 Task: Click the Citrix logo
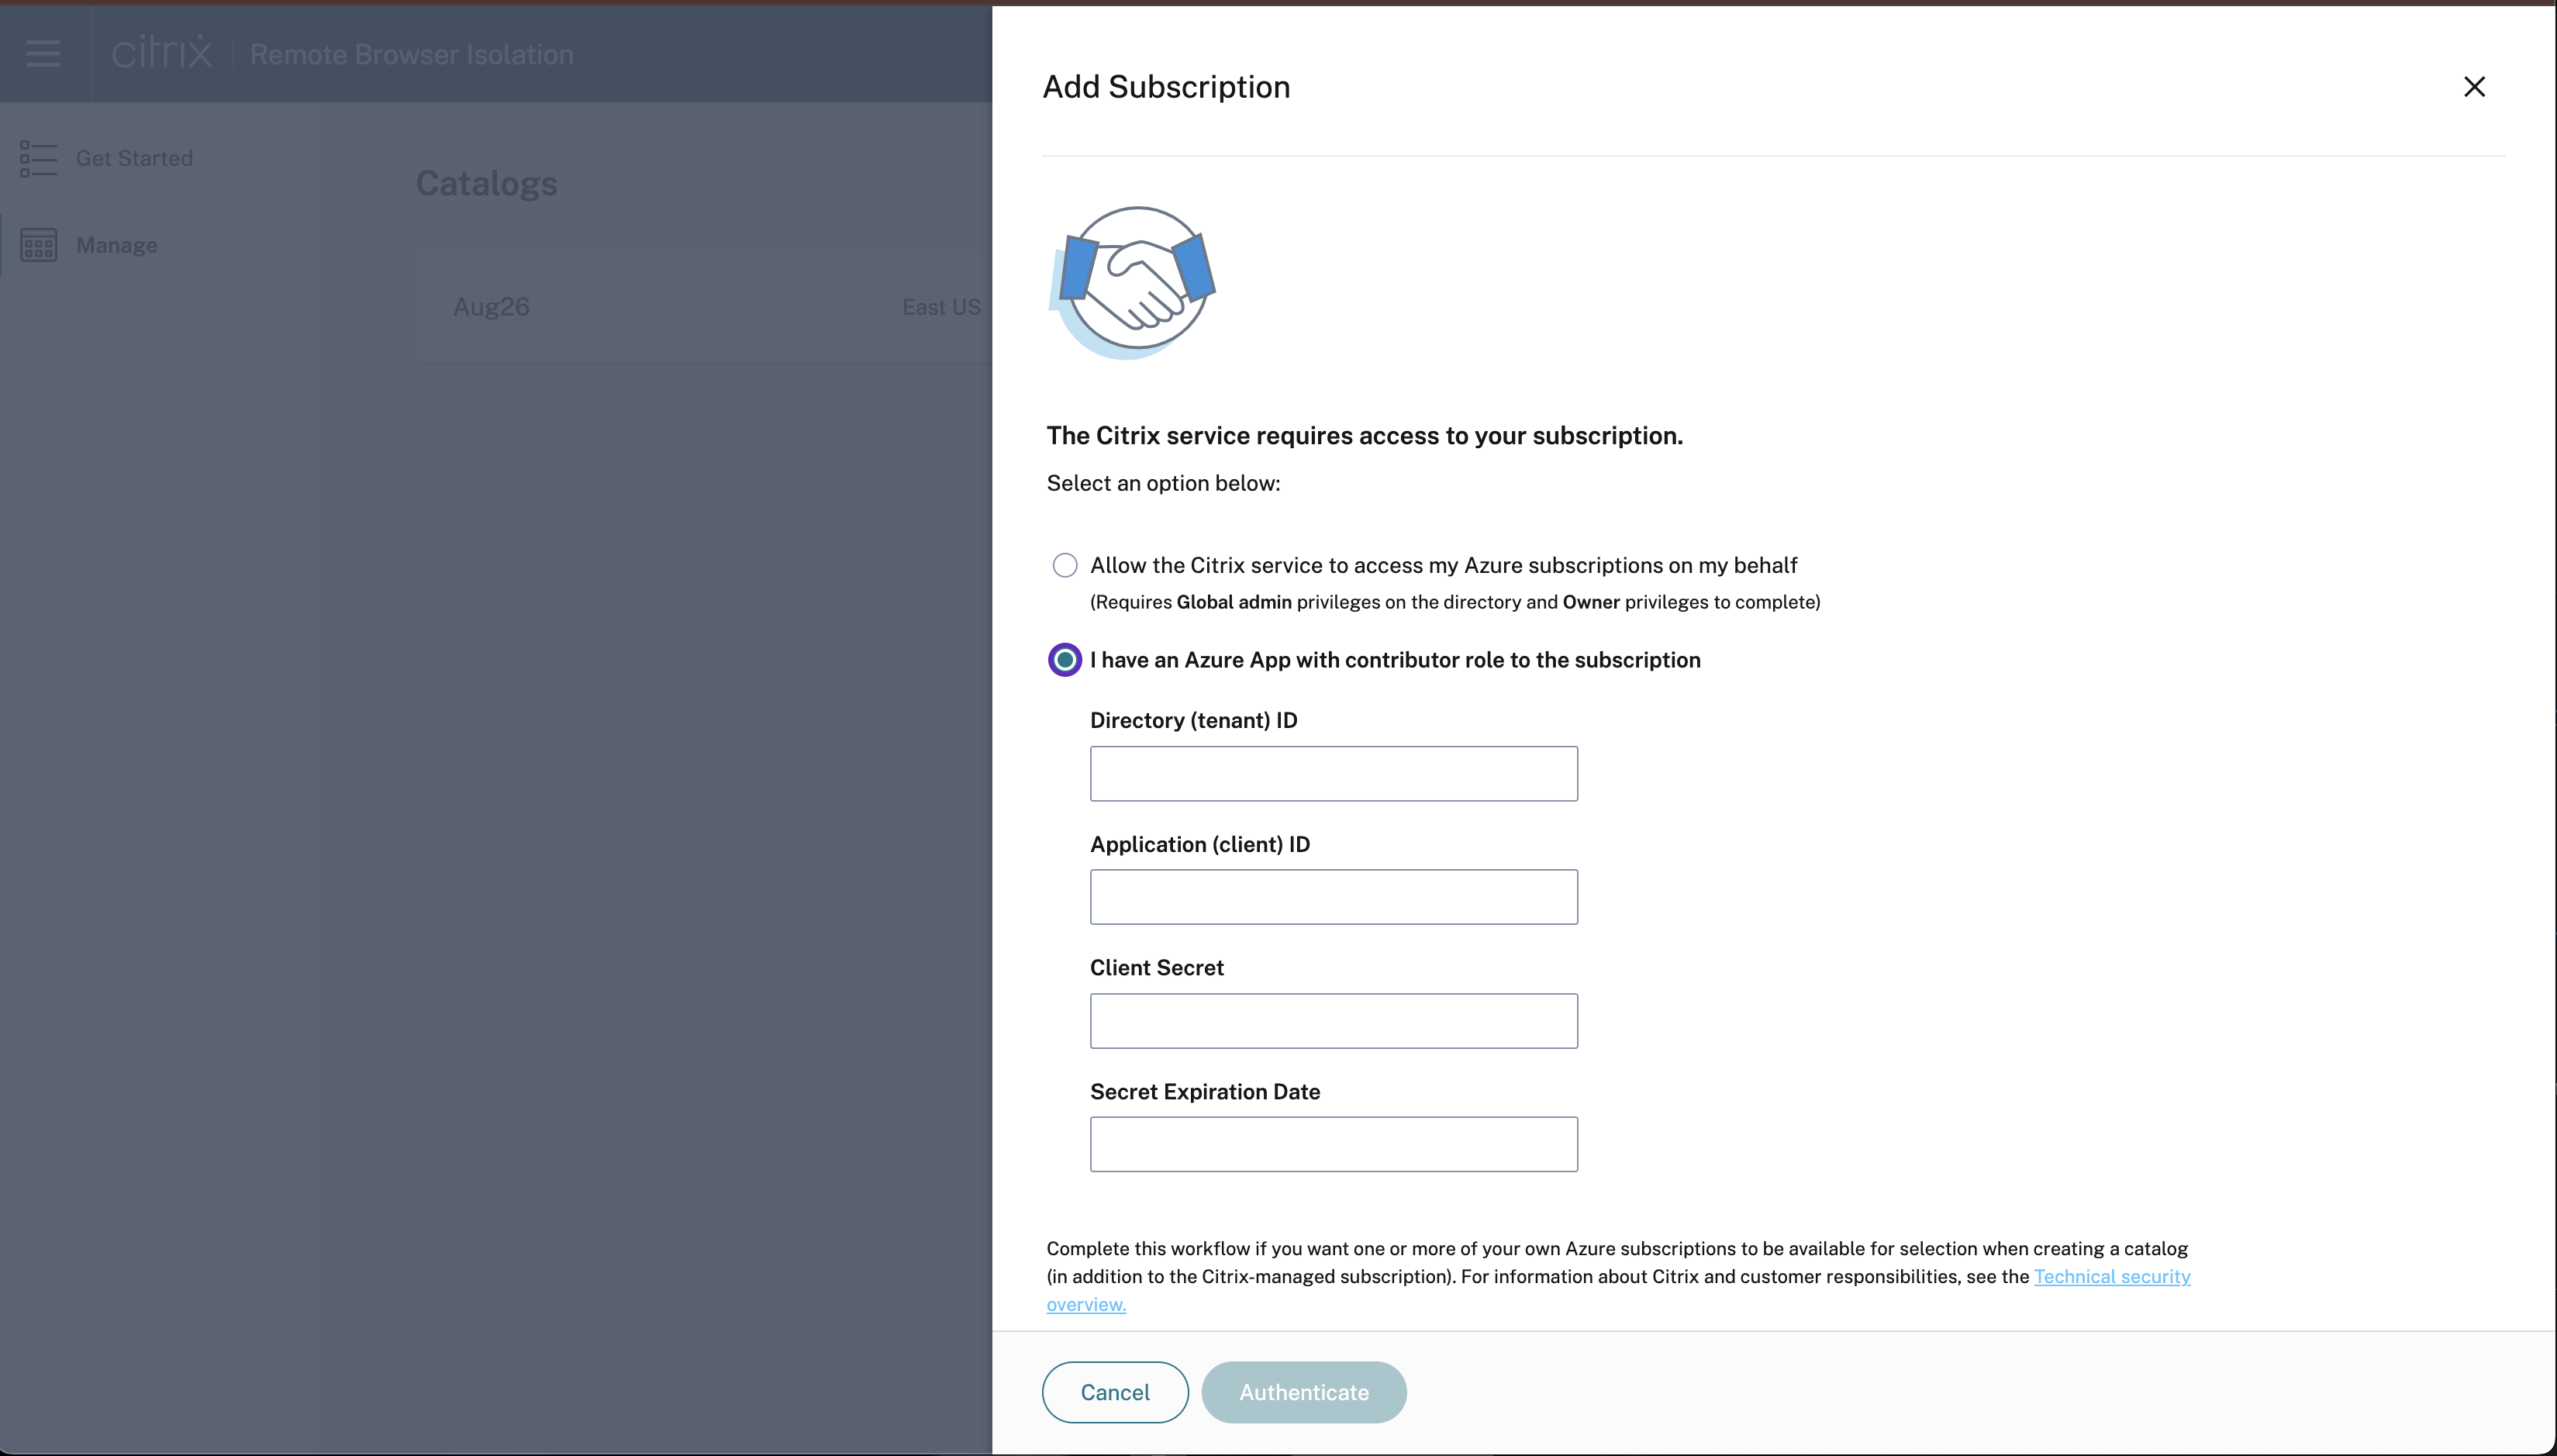161,53
